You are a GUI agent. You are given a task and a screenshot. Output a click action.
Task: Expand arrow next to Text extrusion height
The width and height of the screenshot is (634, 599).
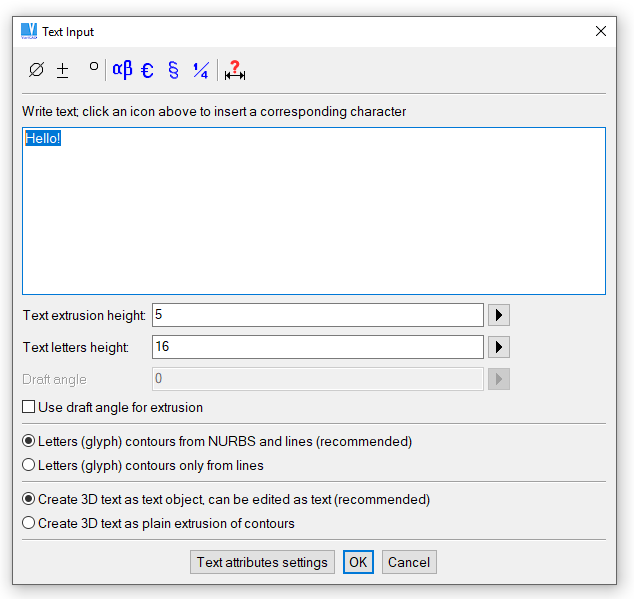499,316
